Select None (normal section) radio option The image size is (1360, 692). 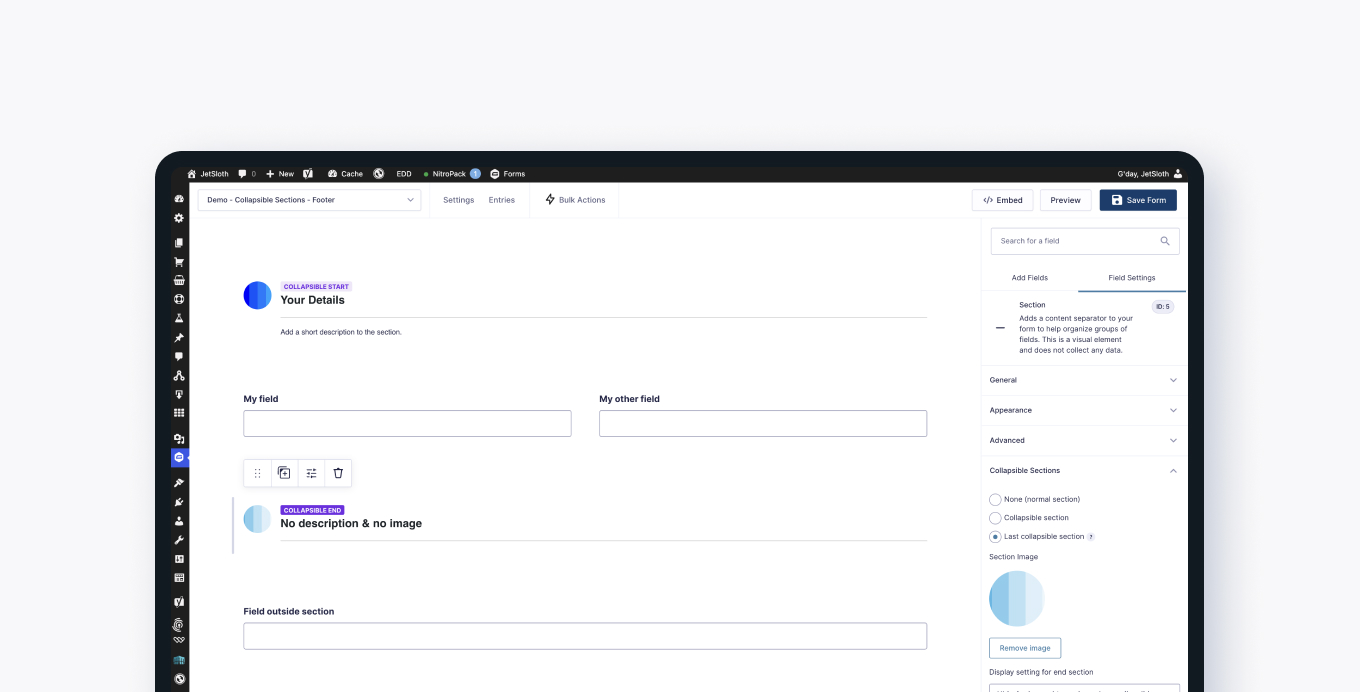click(x=995, y=499)
